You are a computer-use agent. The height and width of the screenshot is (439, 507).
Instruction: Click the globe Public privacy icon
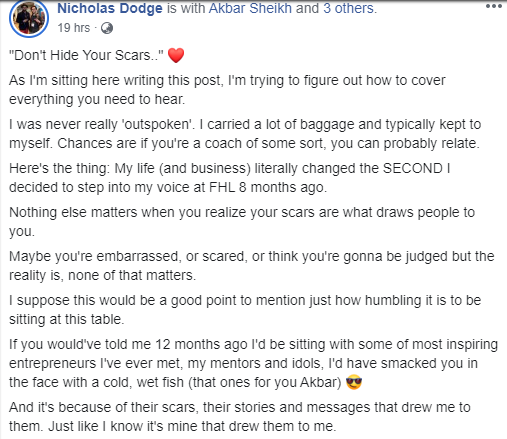(107, 28)
